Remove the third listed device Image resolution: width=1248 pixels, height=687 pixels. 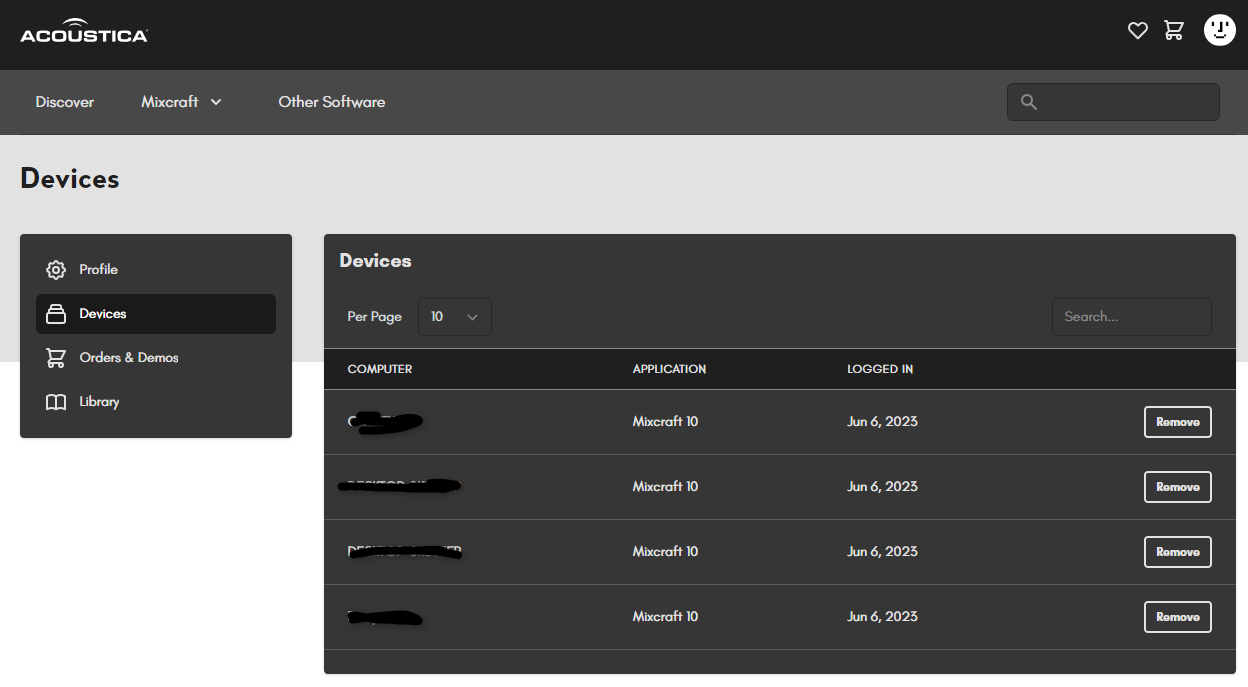pyautogui.click(x=1178, y=552)
